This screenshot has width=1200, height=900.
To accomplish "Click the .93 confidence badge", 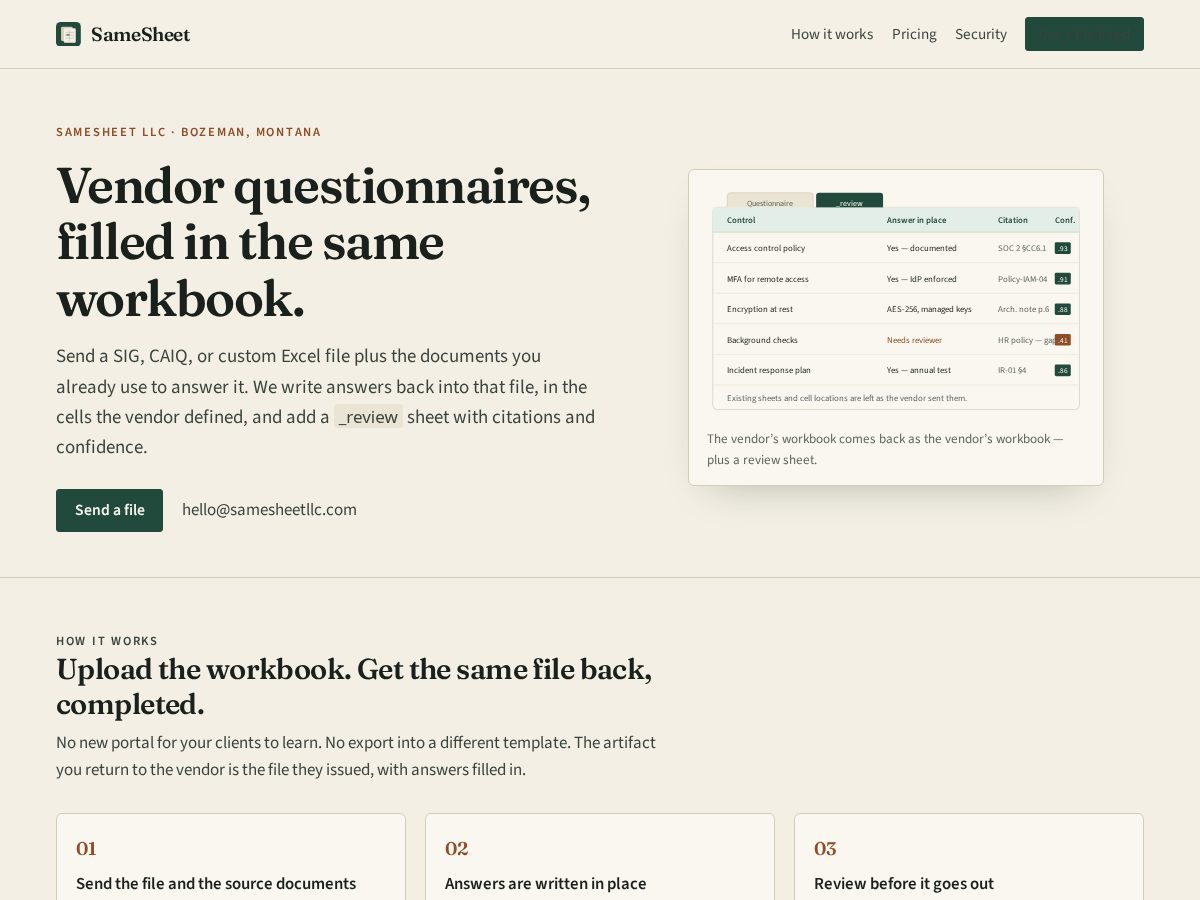I will (1063, 248).
